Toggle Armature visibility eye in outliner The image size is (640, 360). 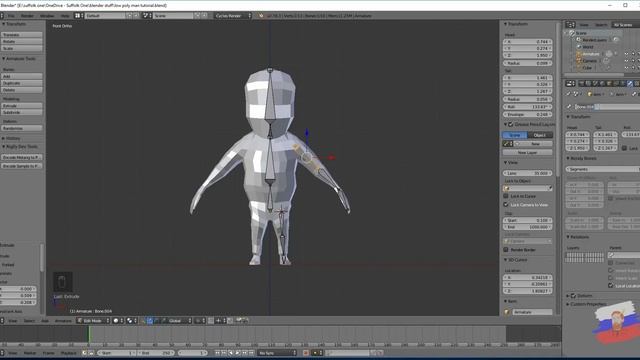pos(627,54)
